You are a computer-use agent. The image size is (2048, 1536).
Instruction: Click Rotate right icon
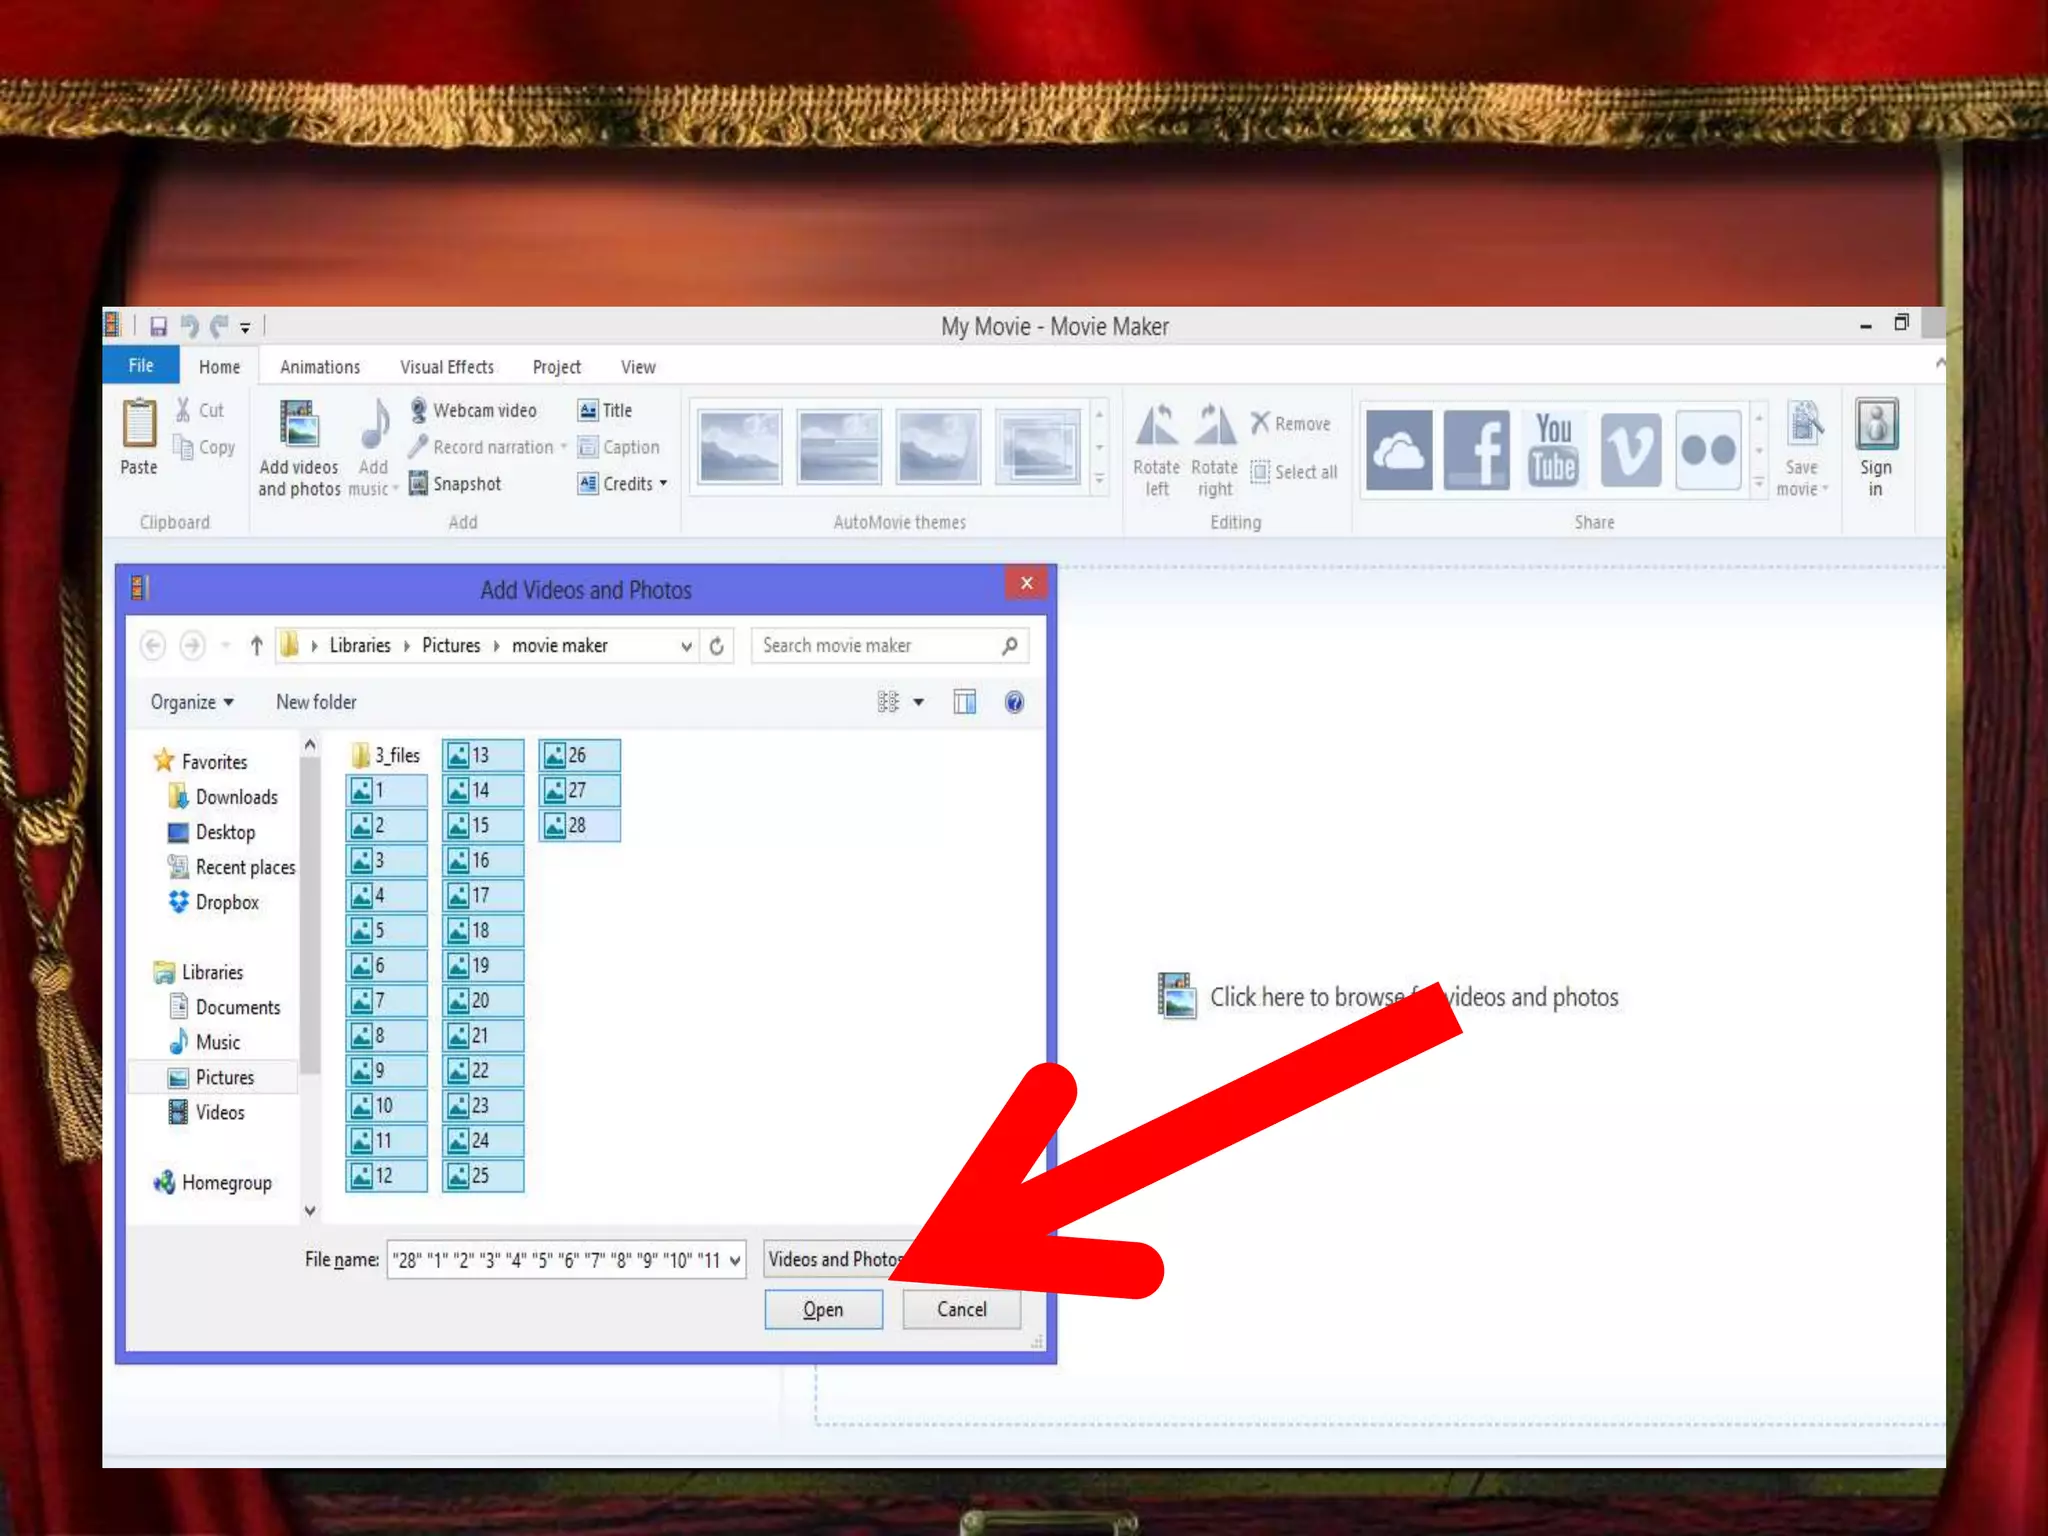coord(1214,427)
